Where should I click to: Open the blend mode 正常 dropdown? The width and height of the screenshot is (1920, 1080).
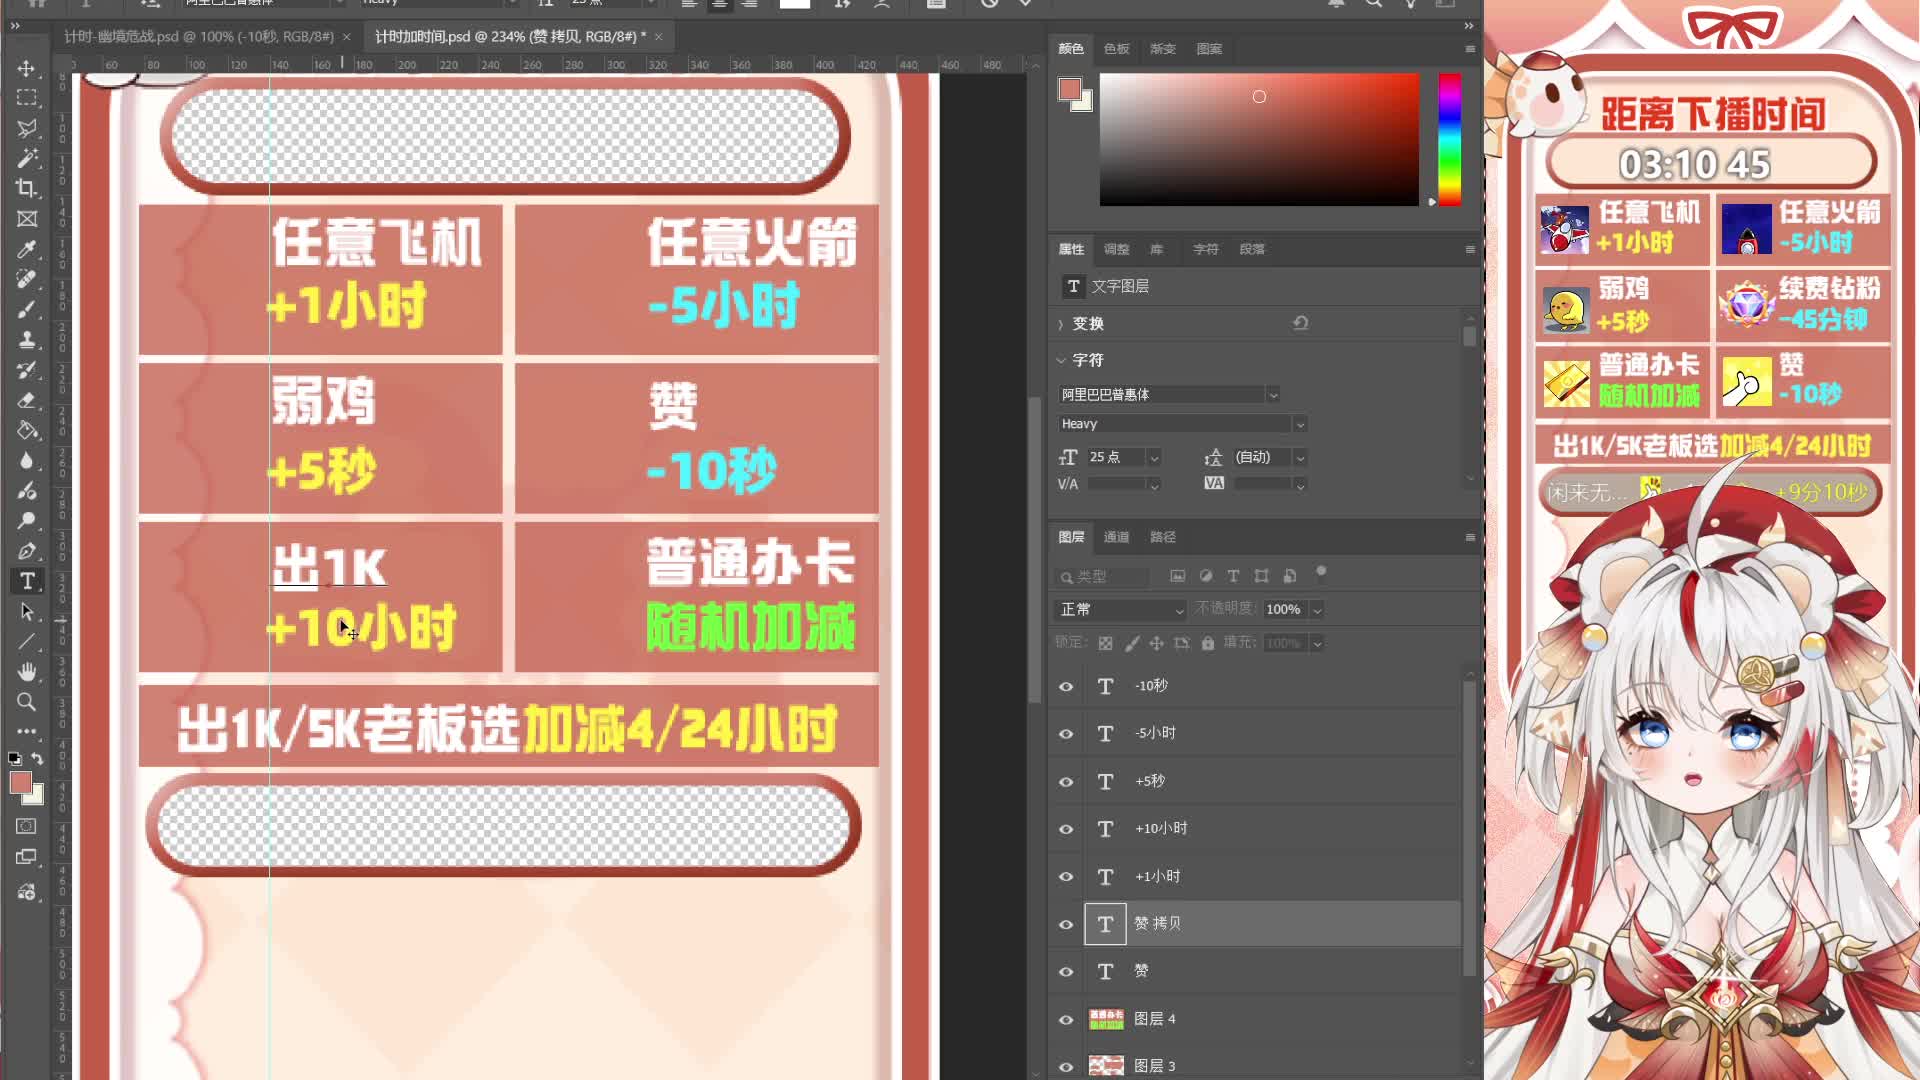click(x=1120, y=609)
